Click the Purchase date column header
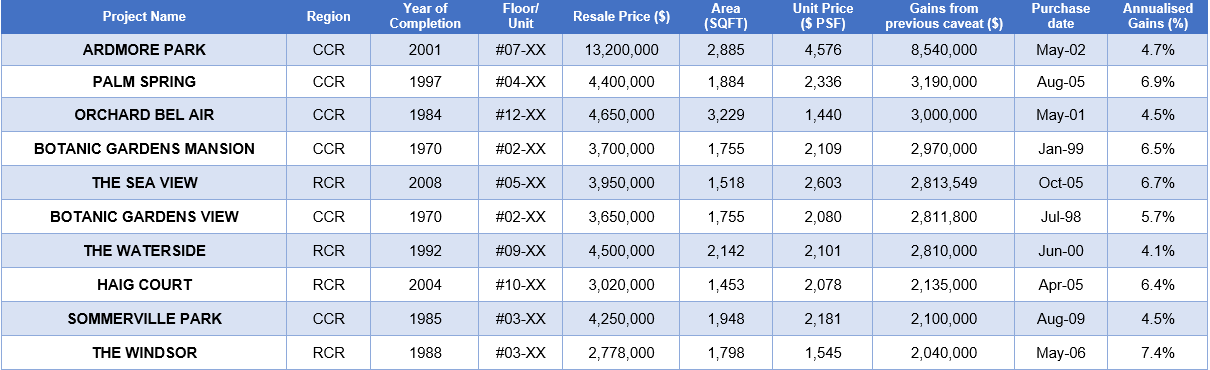This screenshot has width=1210, height=370. 1060,17
